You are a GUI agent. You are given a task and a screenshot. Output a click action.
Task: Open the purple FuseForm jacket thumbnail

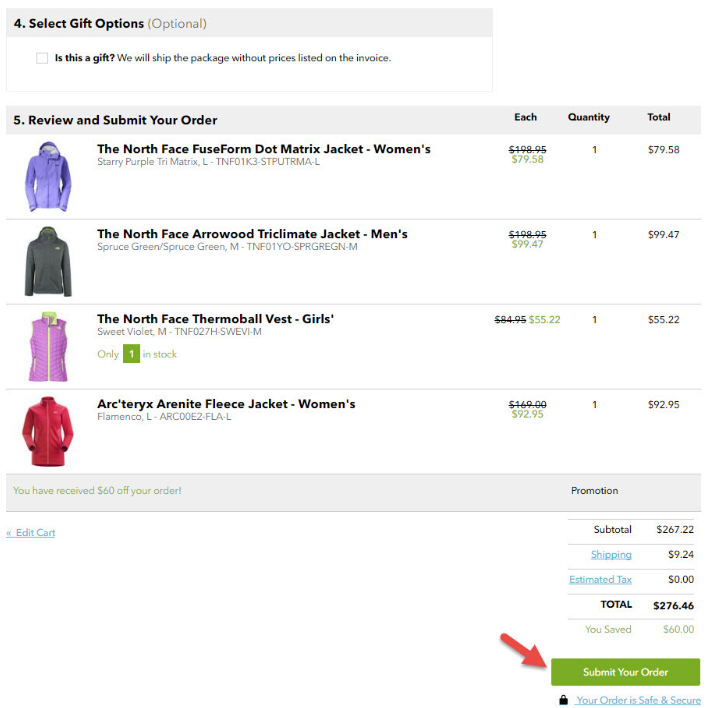click(x=48, y=176)
